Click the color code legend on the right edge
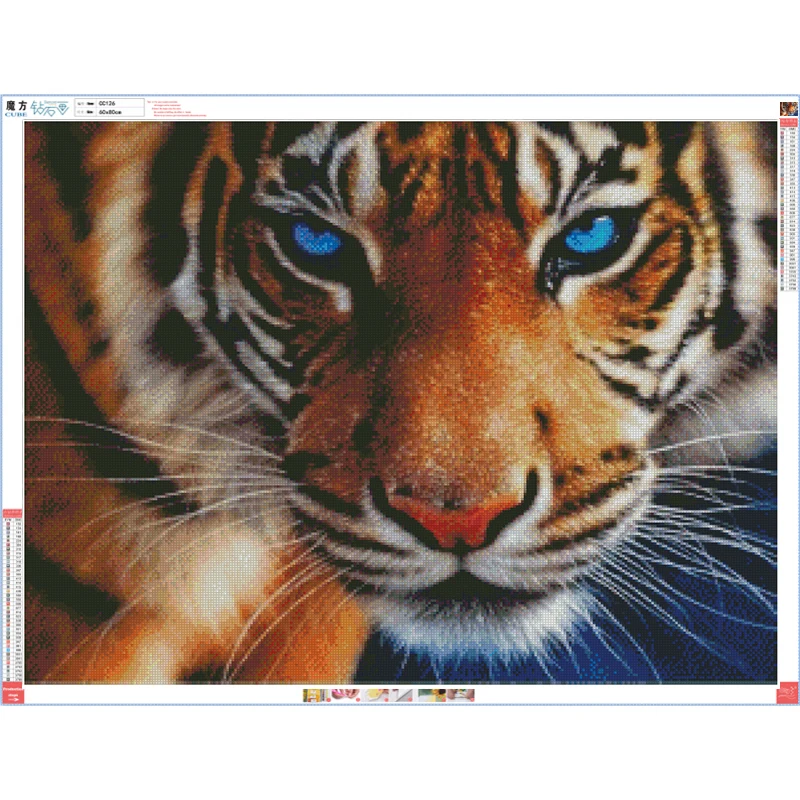The image size is (800, 800). 788,209
